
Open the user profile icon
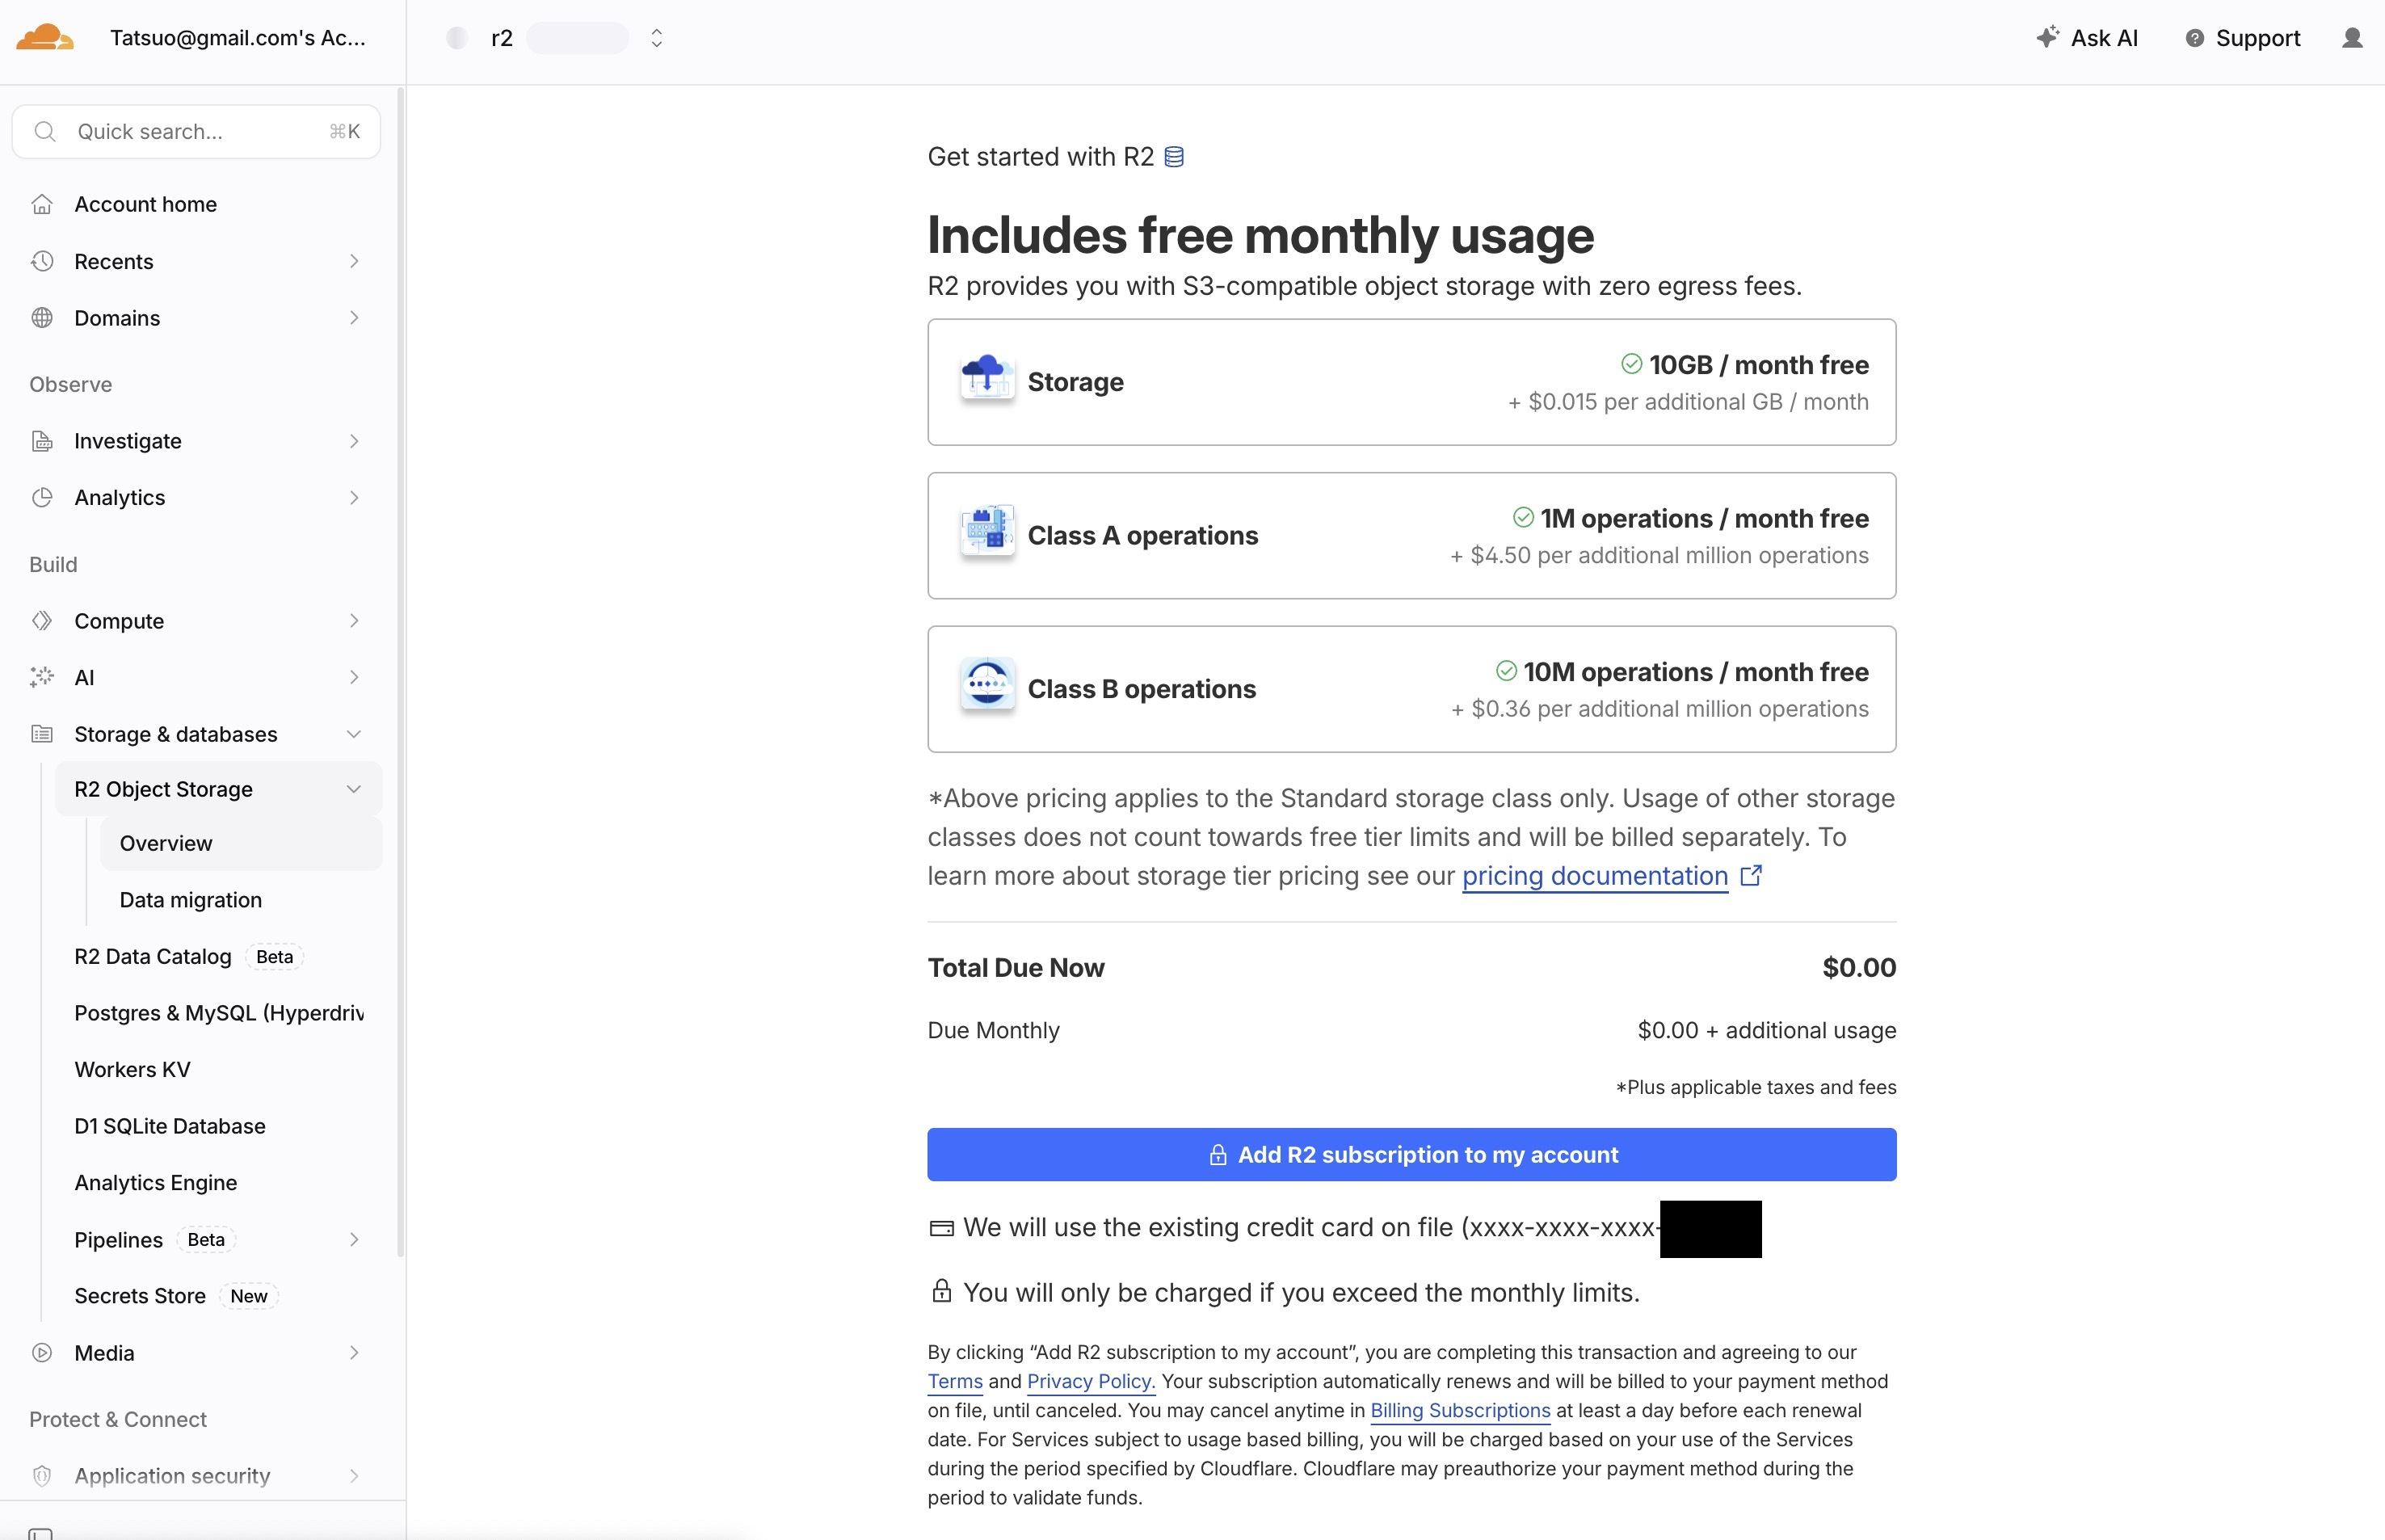(2352, 38)
